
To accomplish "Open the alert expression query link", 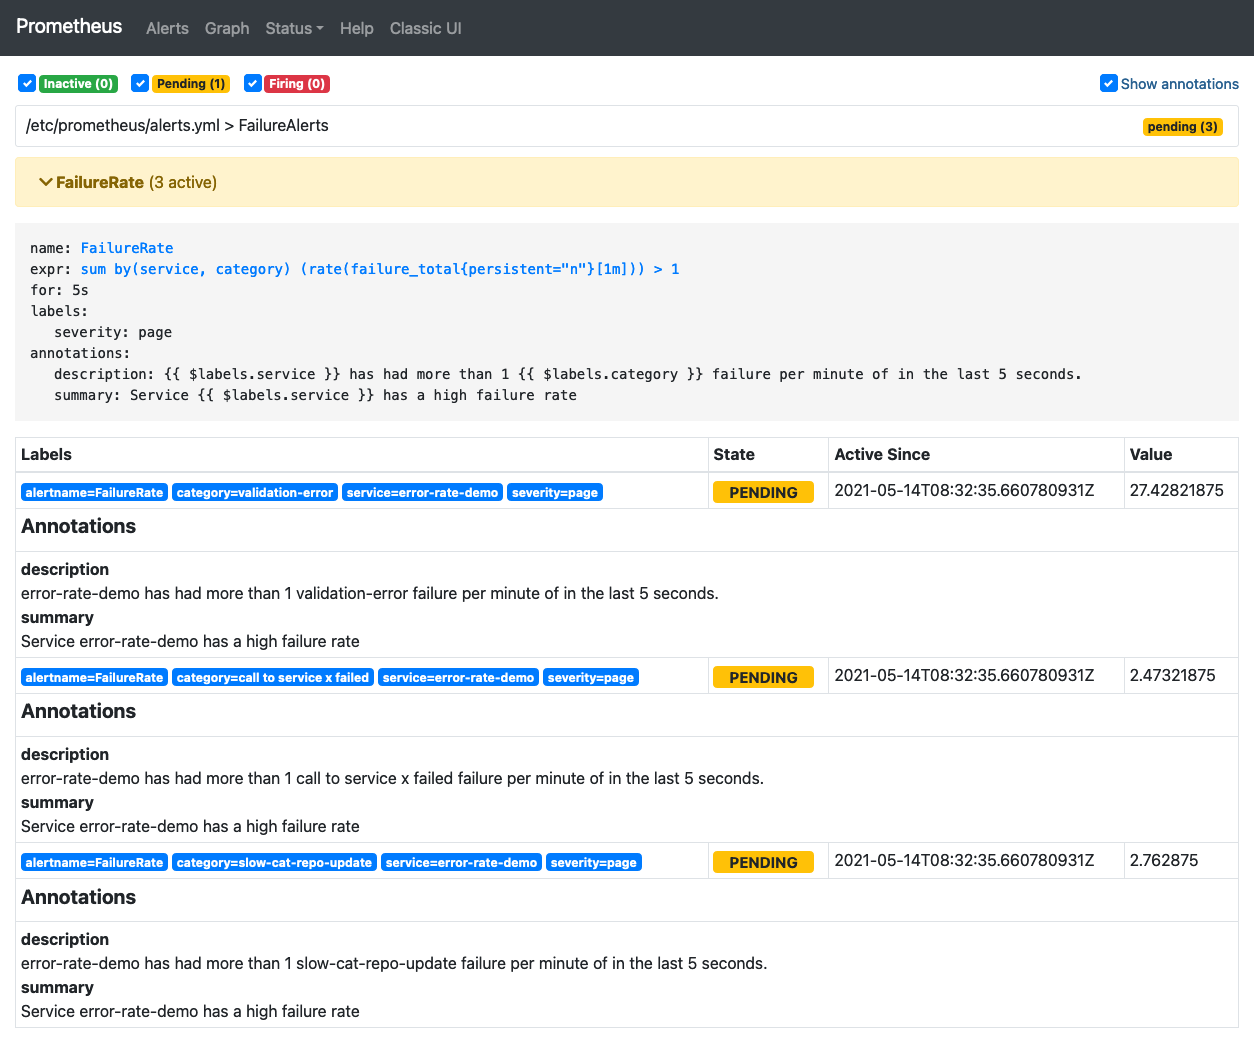I will pyautogui.click(x=380, y=269).
